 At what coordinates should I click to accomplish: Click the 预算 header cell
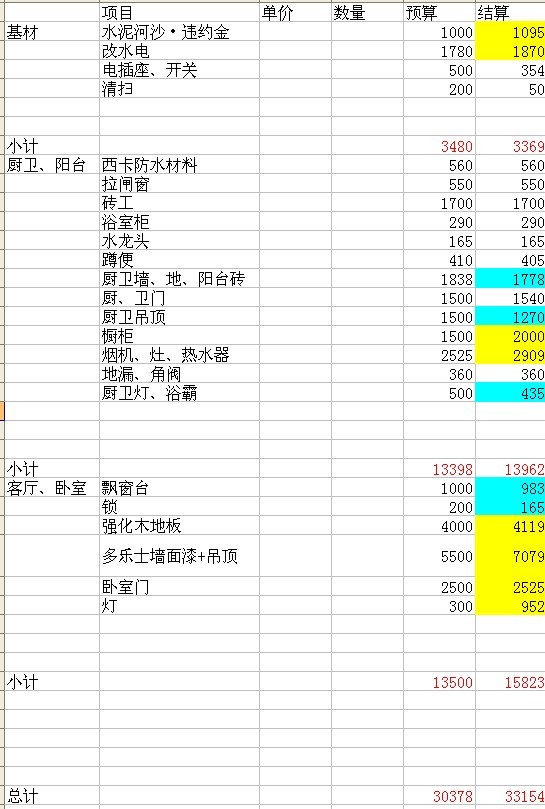click(x=439, y=12)
